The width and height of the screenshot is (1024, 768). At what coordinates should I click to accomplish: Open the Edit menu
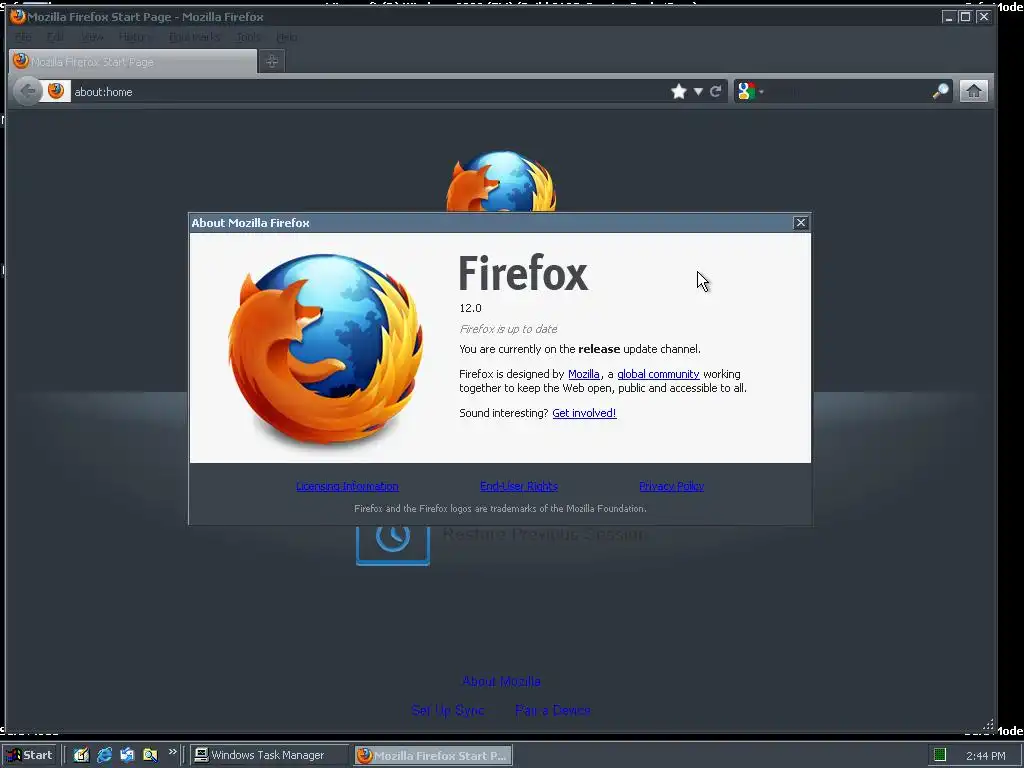pyautogui.click(x=56, y=37)
